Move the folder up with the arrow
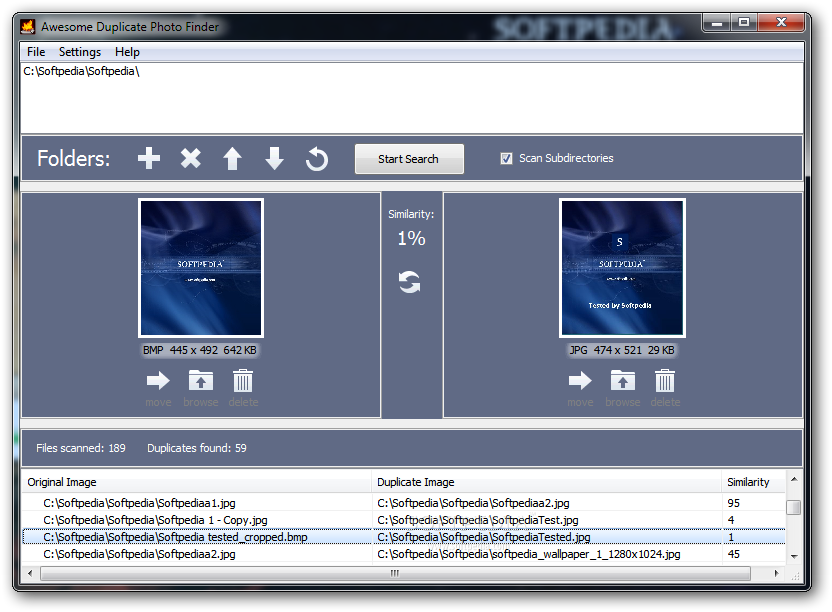This screenshot has height=612, width=832. pos(232,158)
